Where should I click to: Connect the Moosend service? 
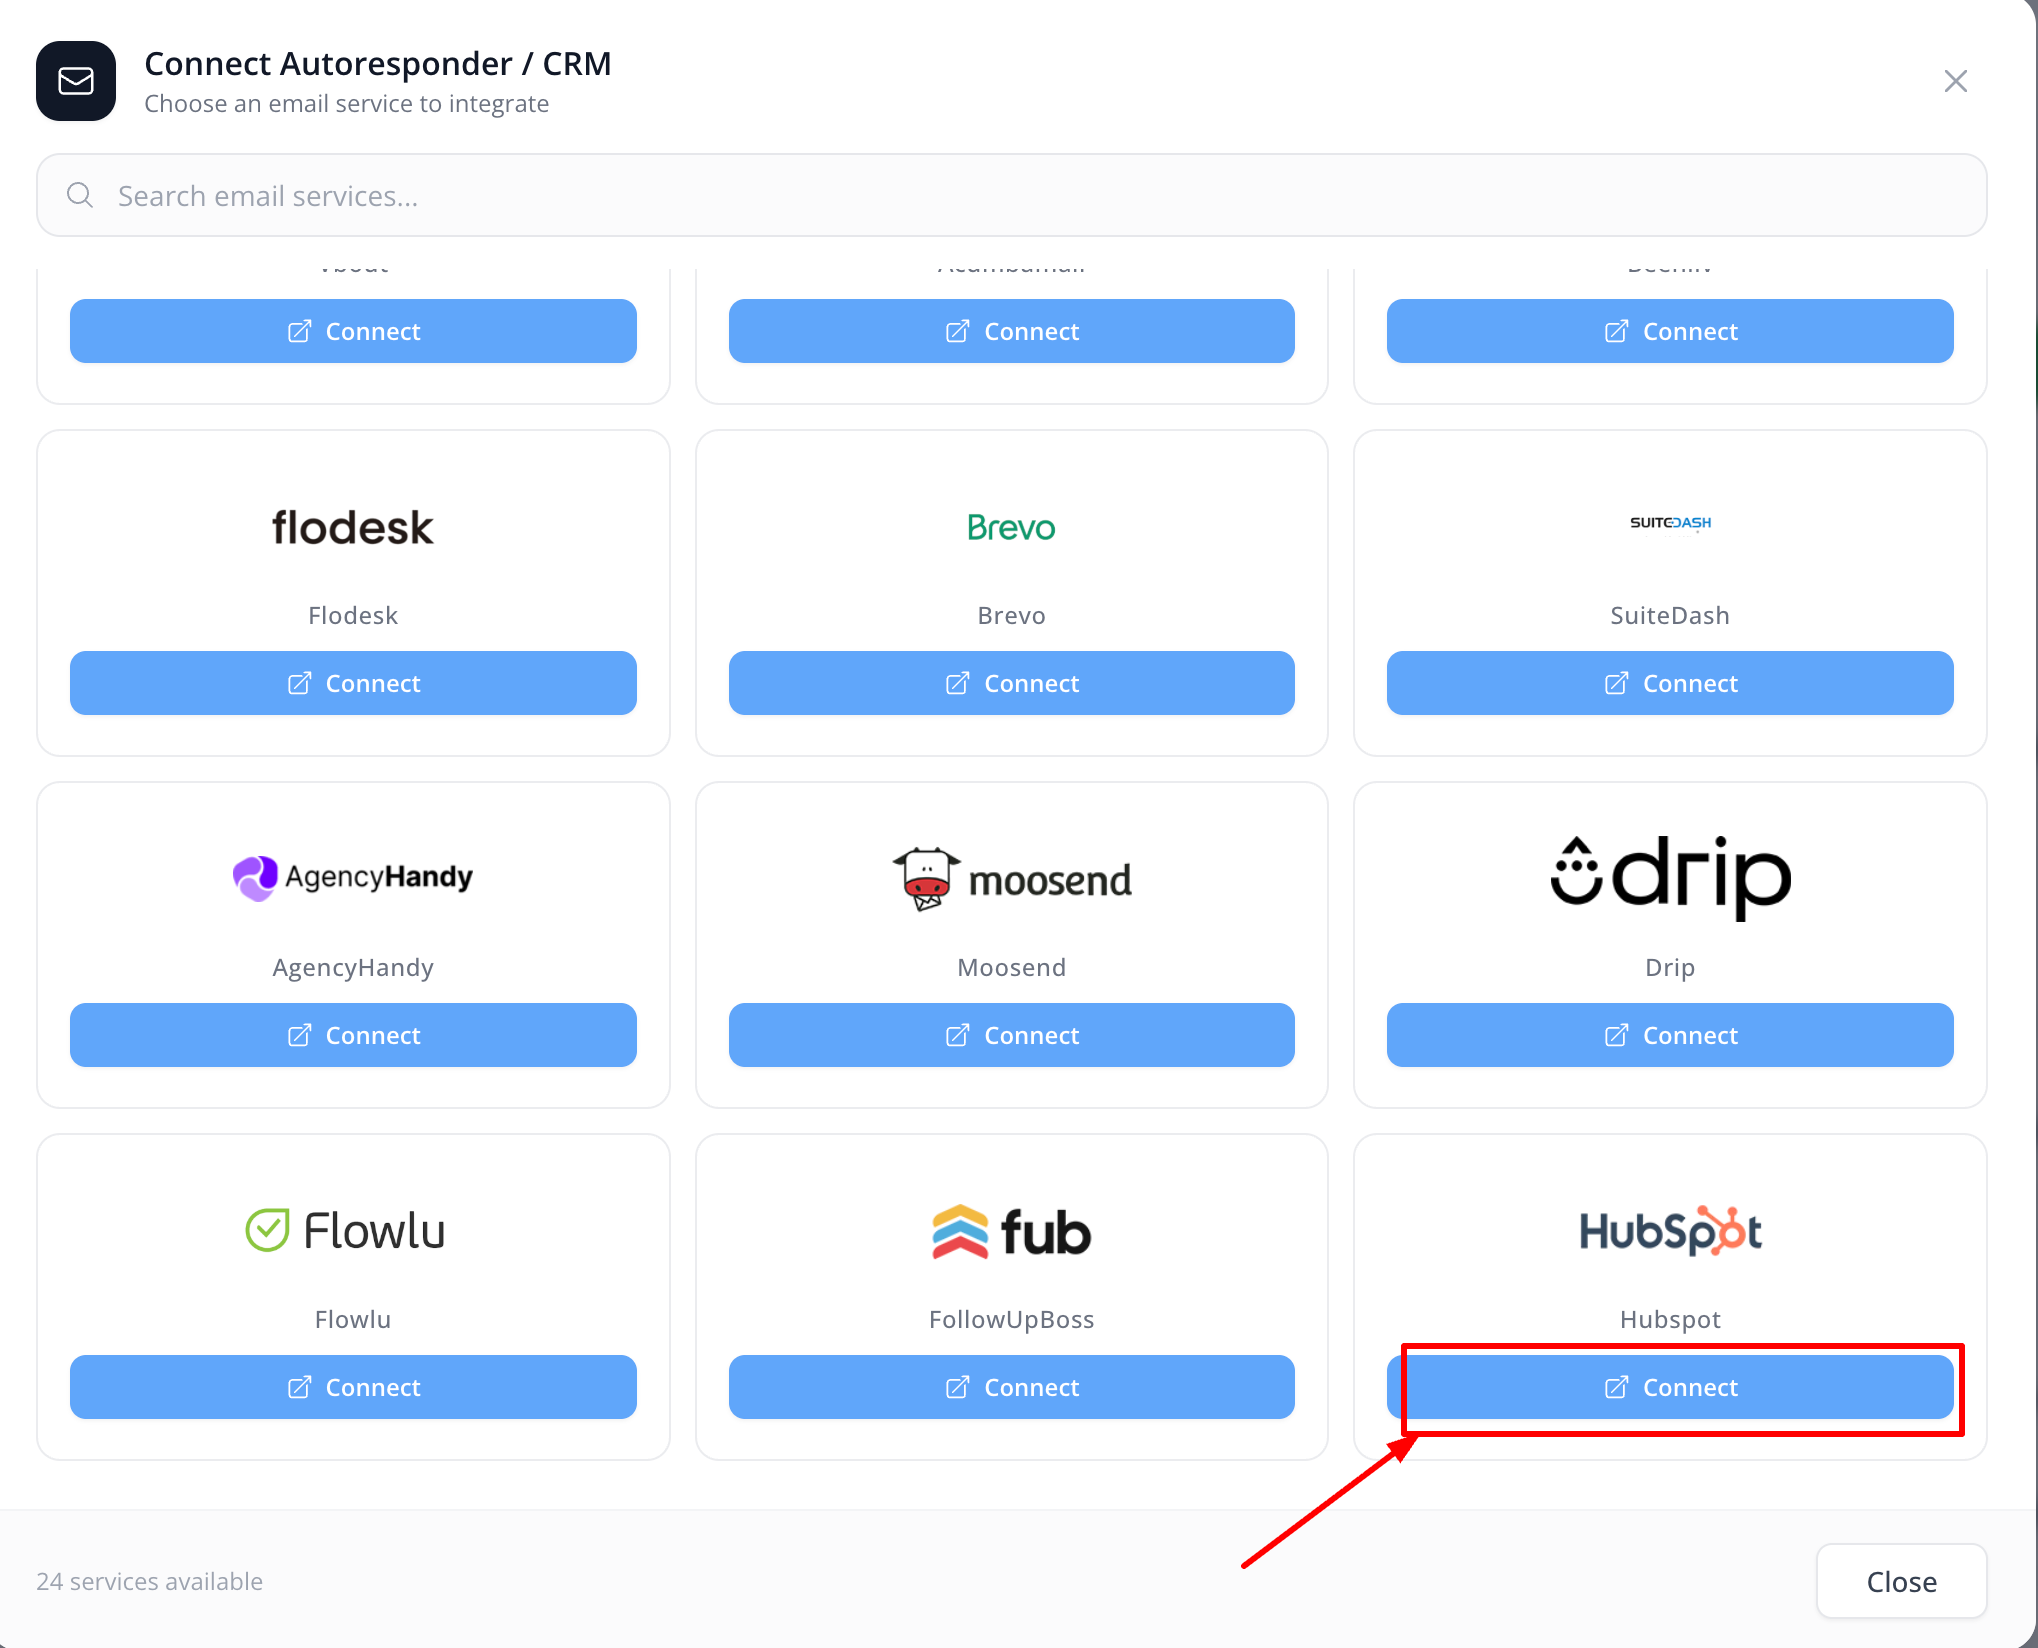1011,1035
